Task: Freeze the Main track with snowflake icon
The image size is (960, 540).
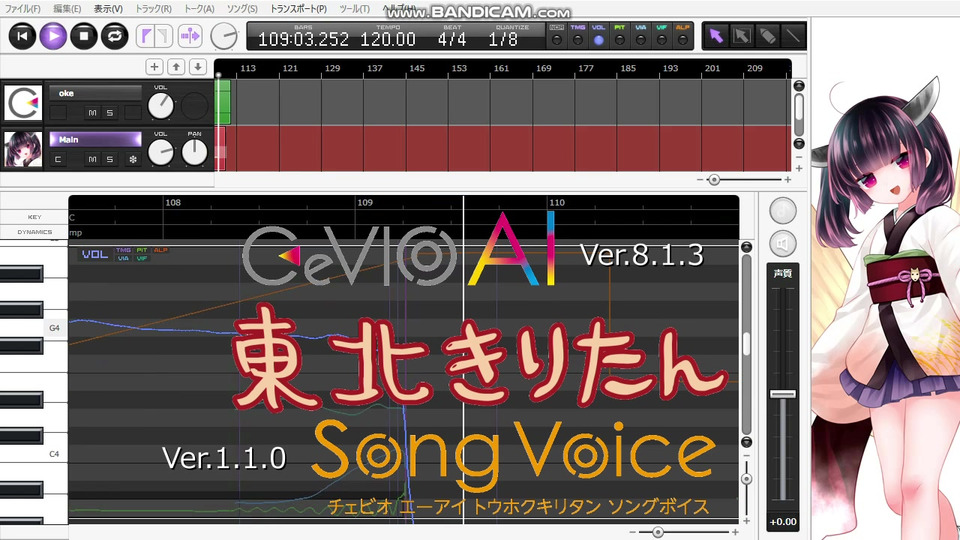Action: pos(132,159)
